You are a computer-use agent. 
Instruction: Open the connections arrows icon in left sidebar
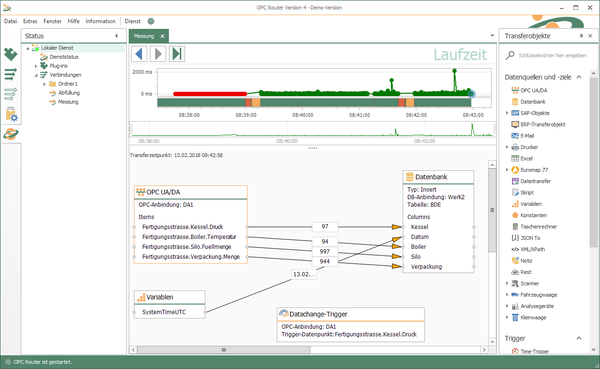(x=10, y=74)
